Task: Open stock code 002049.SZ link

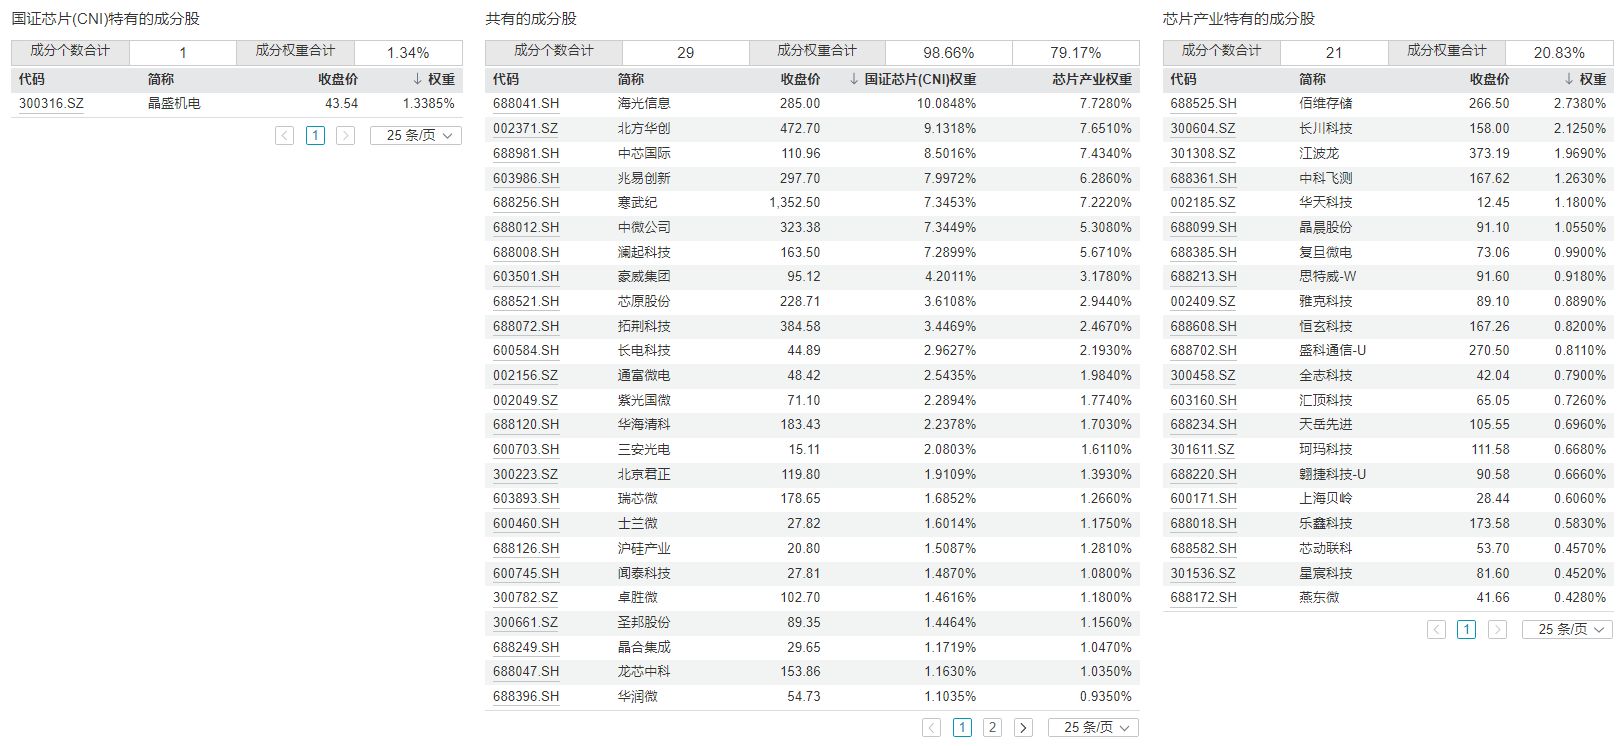Action: coord(526,400)
